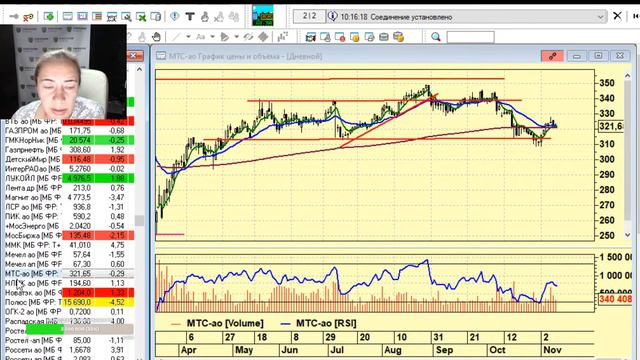Select the Мечел ап row
The height and width of the screenshot is (360, 640).
coord(69,264)
